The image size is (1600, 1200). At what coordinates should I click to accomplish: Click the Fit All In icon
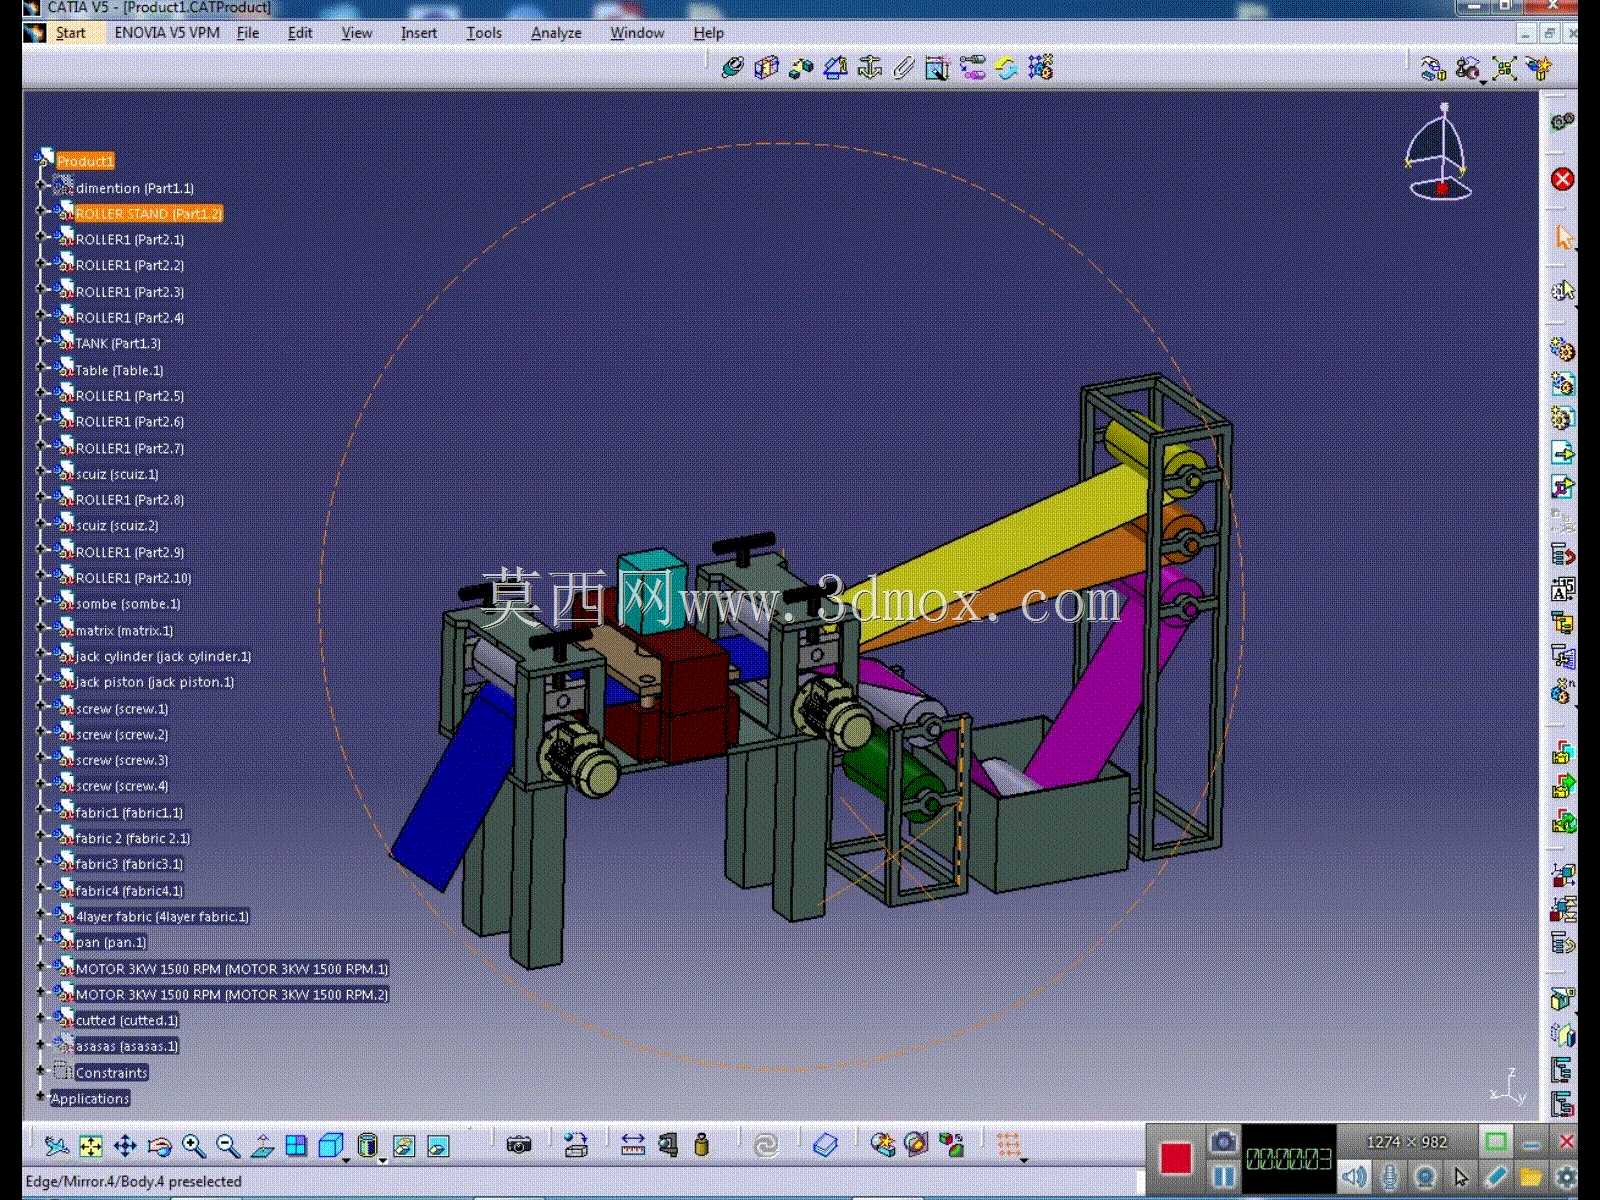pos(90,1146)
